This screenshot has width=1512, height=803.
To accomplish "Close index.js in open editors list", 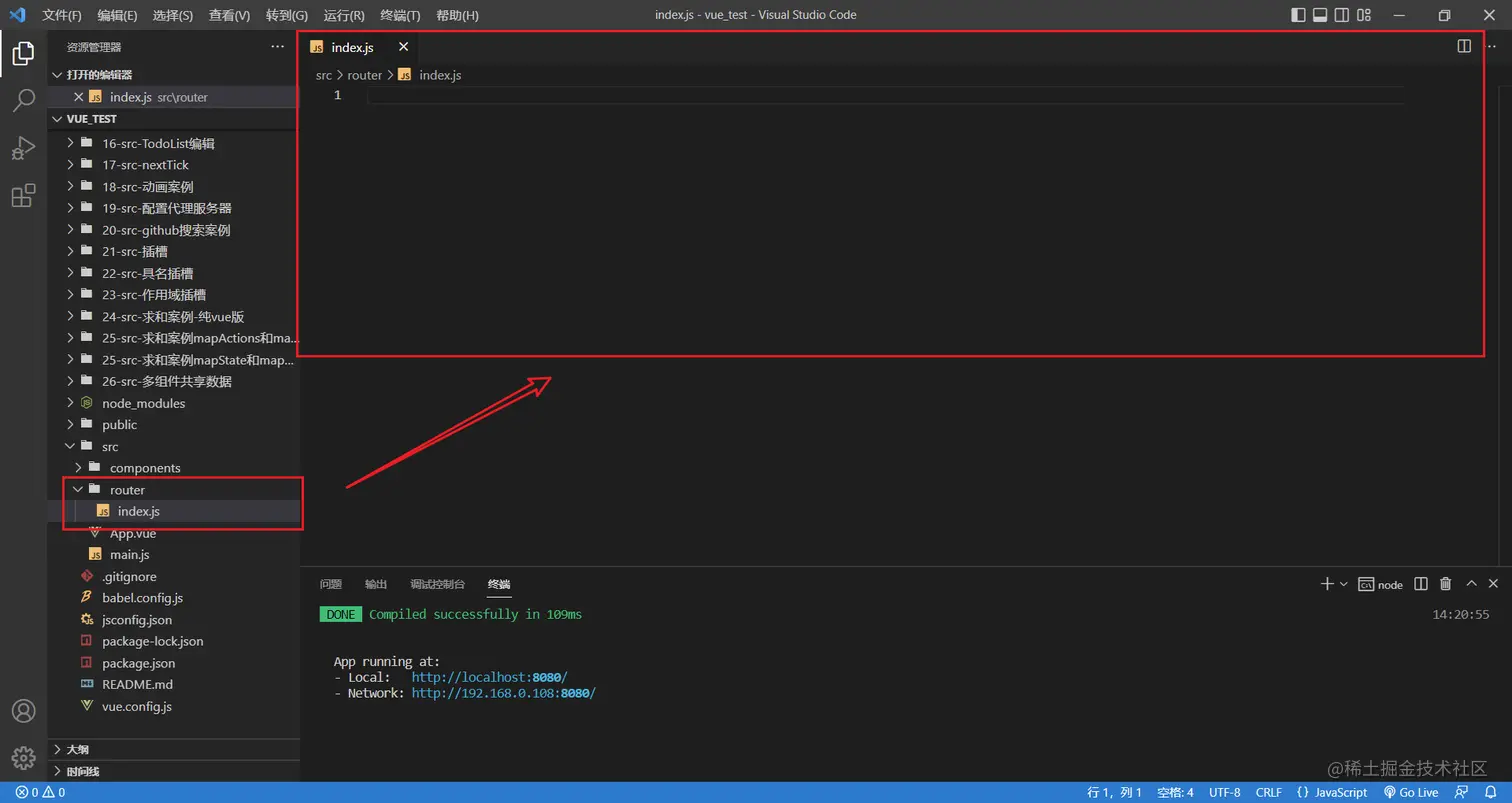I will click(79, 97).
